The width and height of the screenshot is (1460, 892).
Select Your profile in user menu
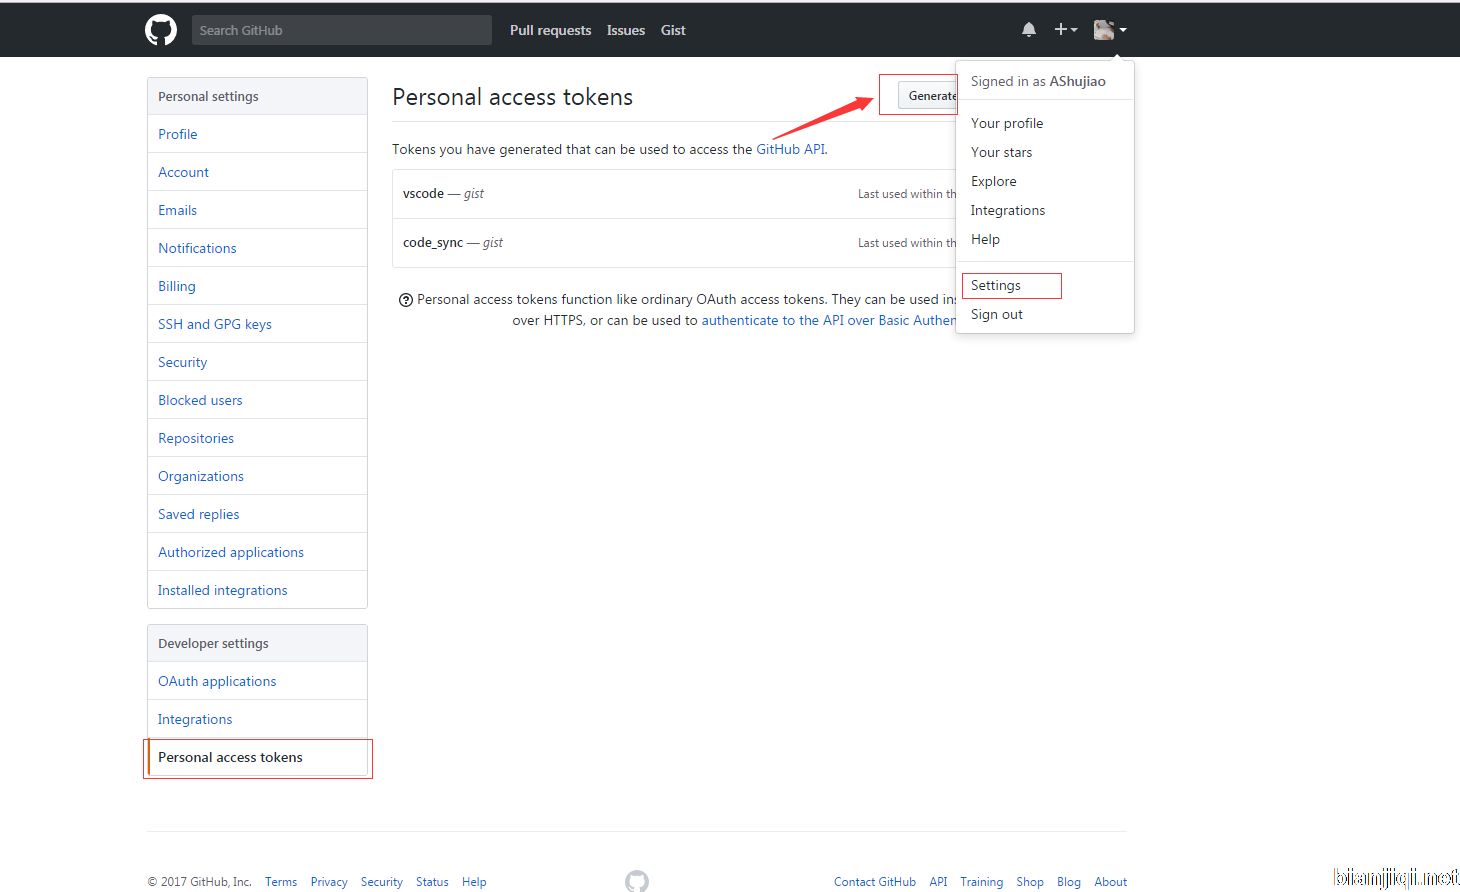[x=1007, y=123]
